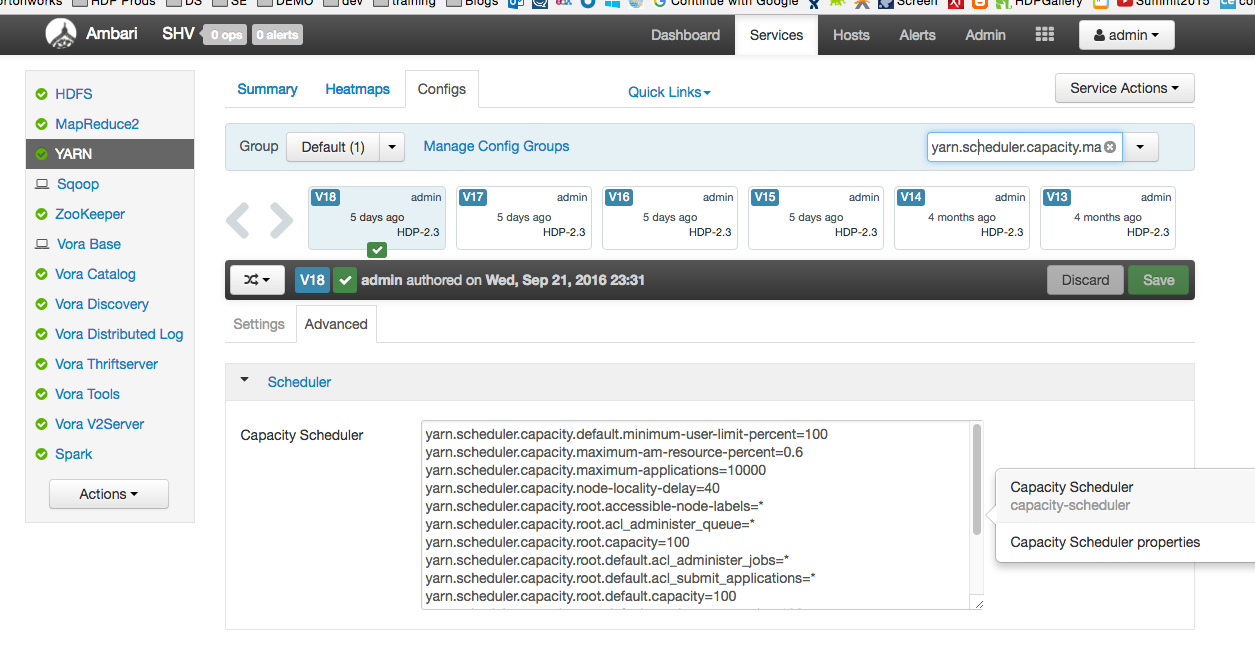This screenshot has width=1255, height=656.
Task: Switch to the Summary tab
Action: click(x=266, y=89)
